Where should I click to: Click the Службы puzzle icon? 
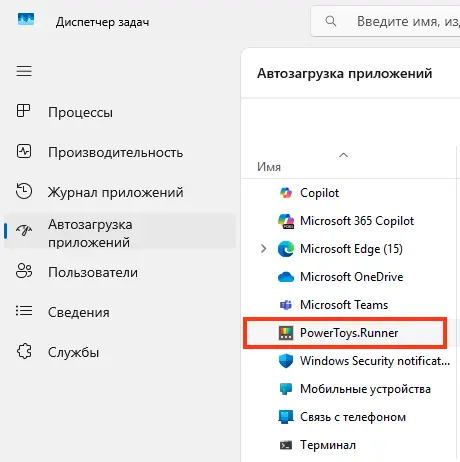tap(24, 351)
